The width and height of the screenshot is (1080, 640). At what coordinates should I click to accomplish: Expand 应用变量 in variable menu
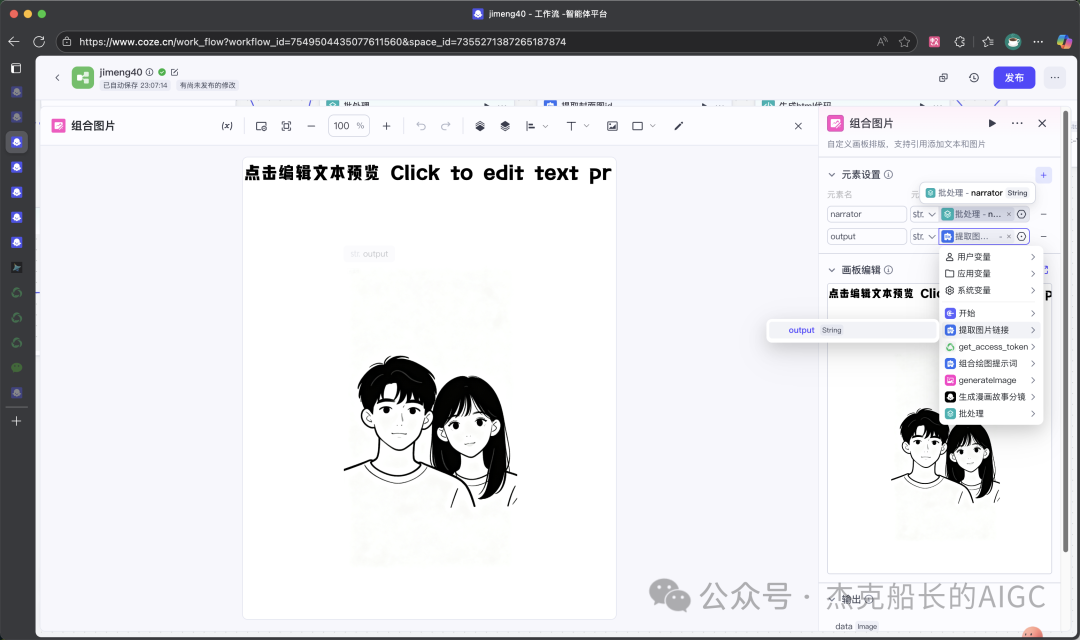tap(991, 273)
